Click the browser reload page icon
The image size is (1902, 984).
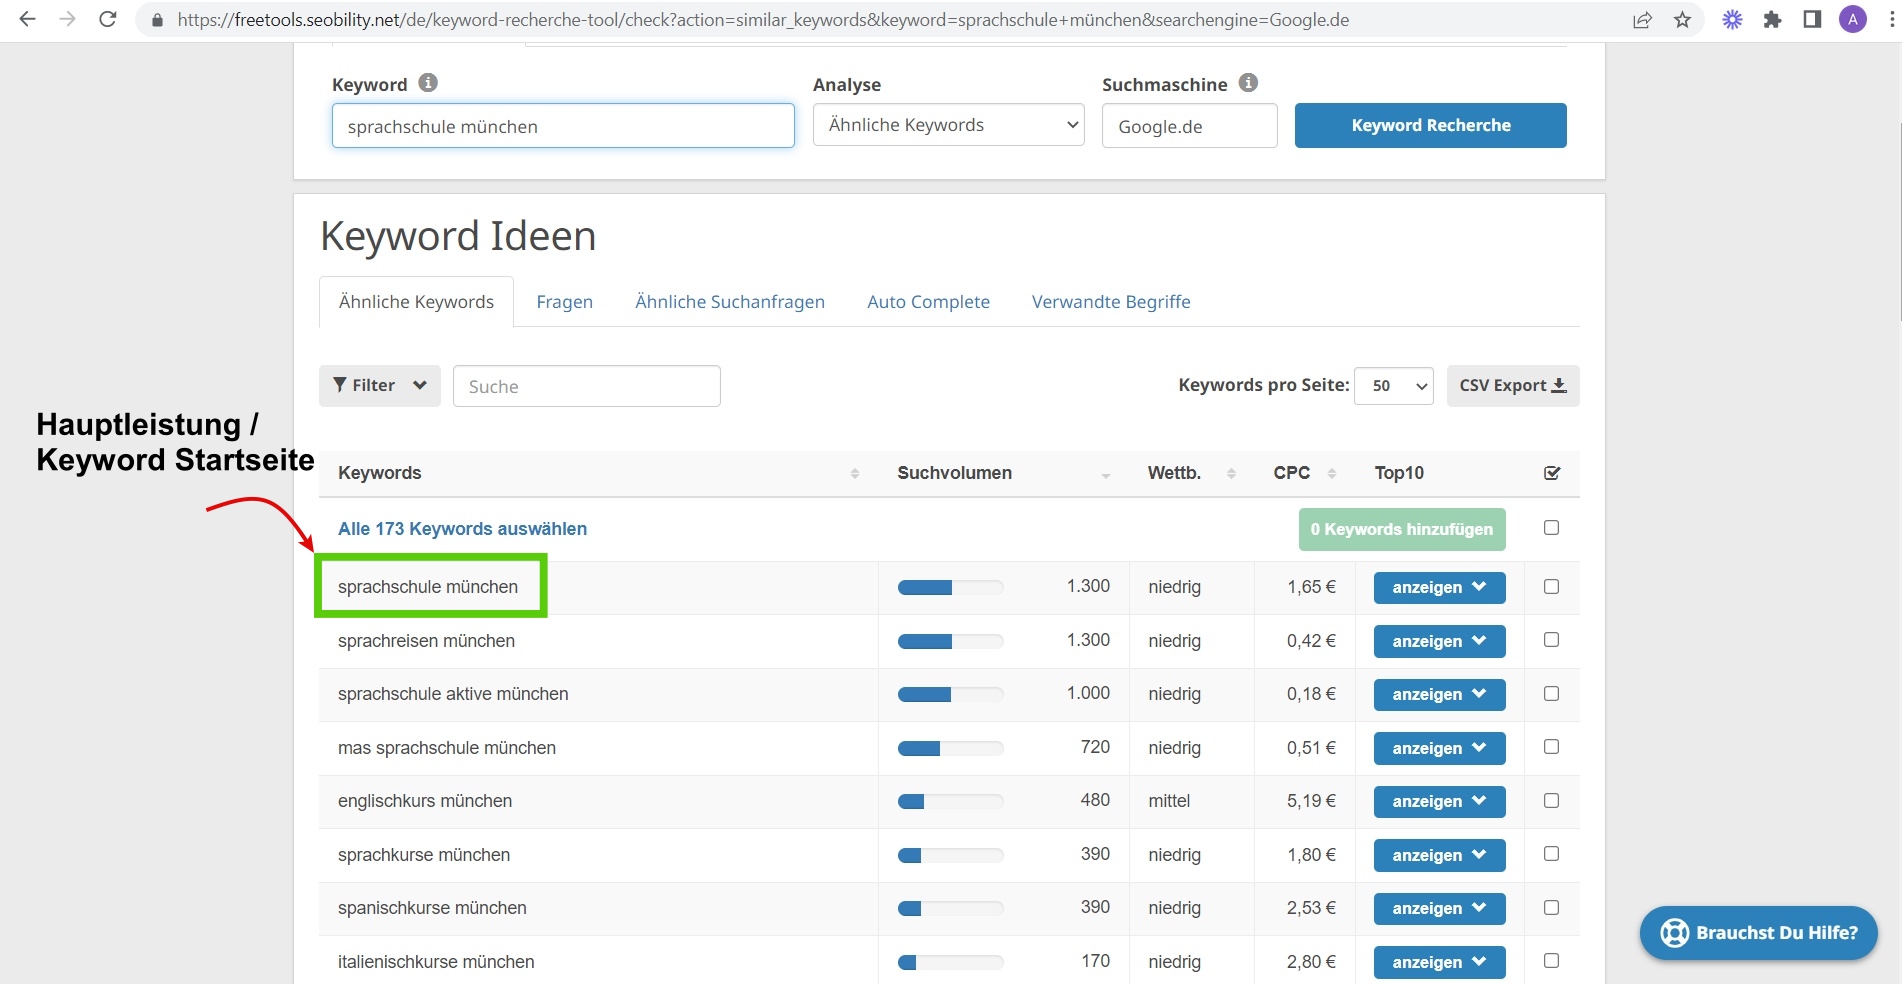[108, 19]
